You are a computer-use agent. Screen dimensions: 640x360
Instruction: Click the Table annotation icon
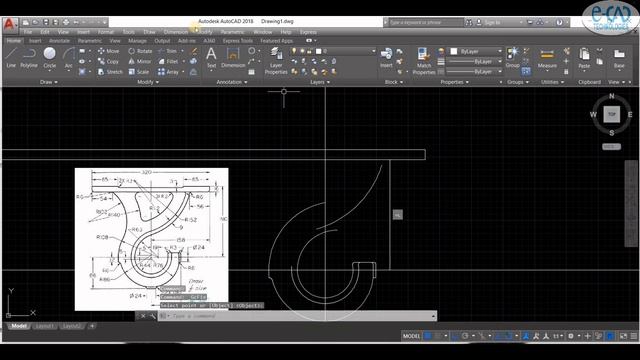point(251,72)
